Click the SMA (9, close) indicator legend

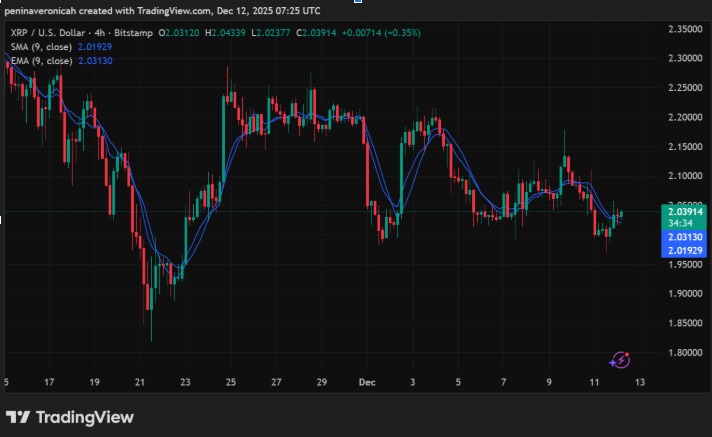coord(41,47)
